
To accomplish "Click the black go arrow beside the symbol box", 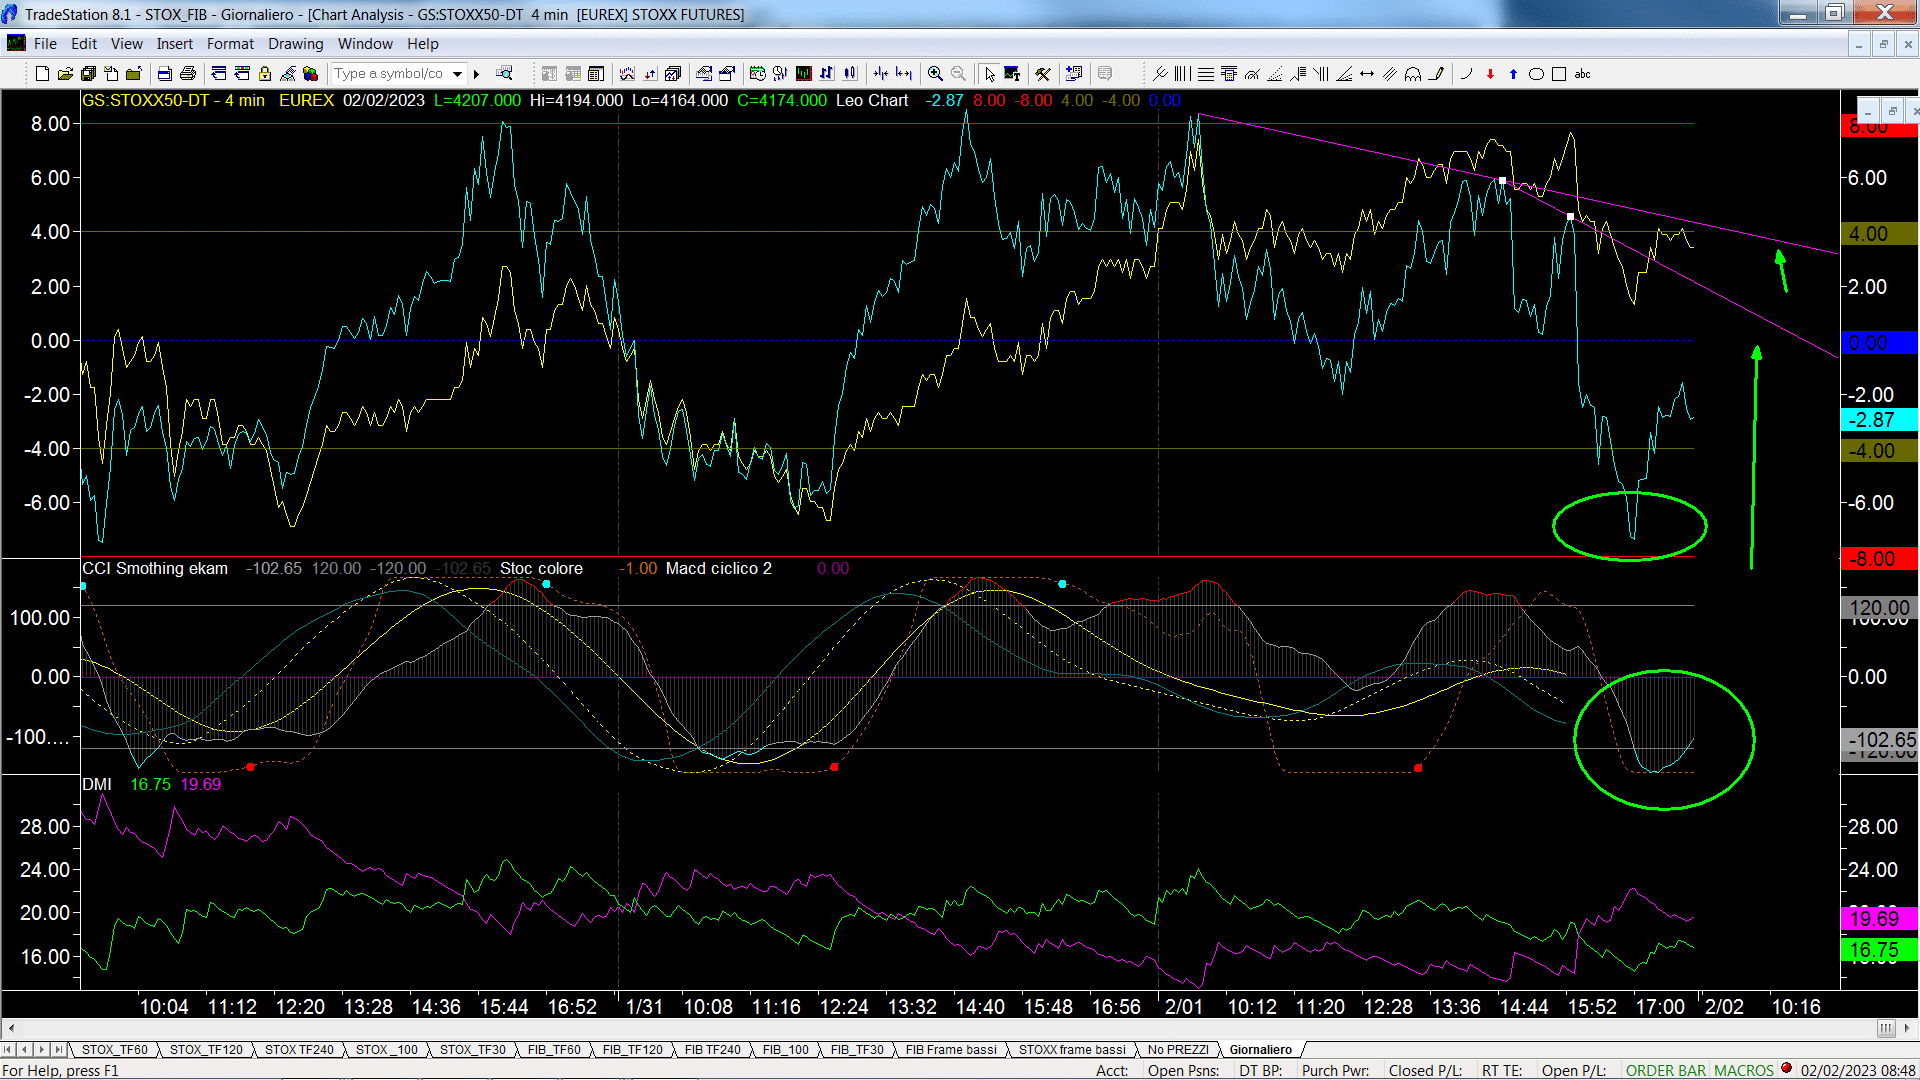I will coord(477,73).
